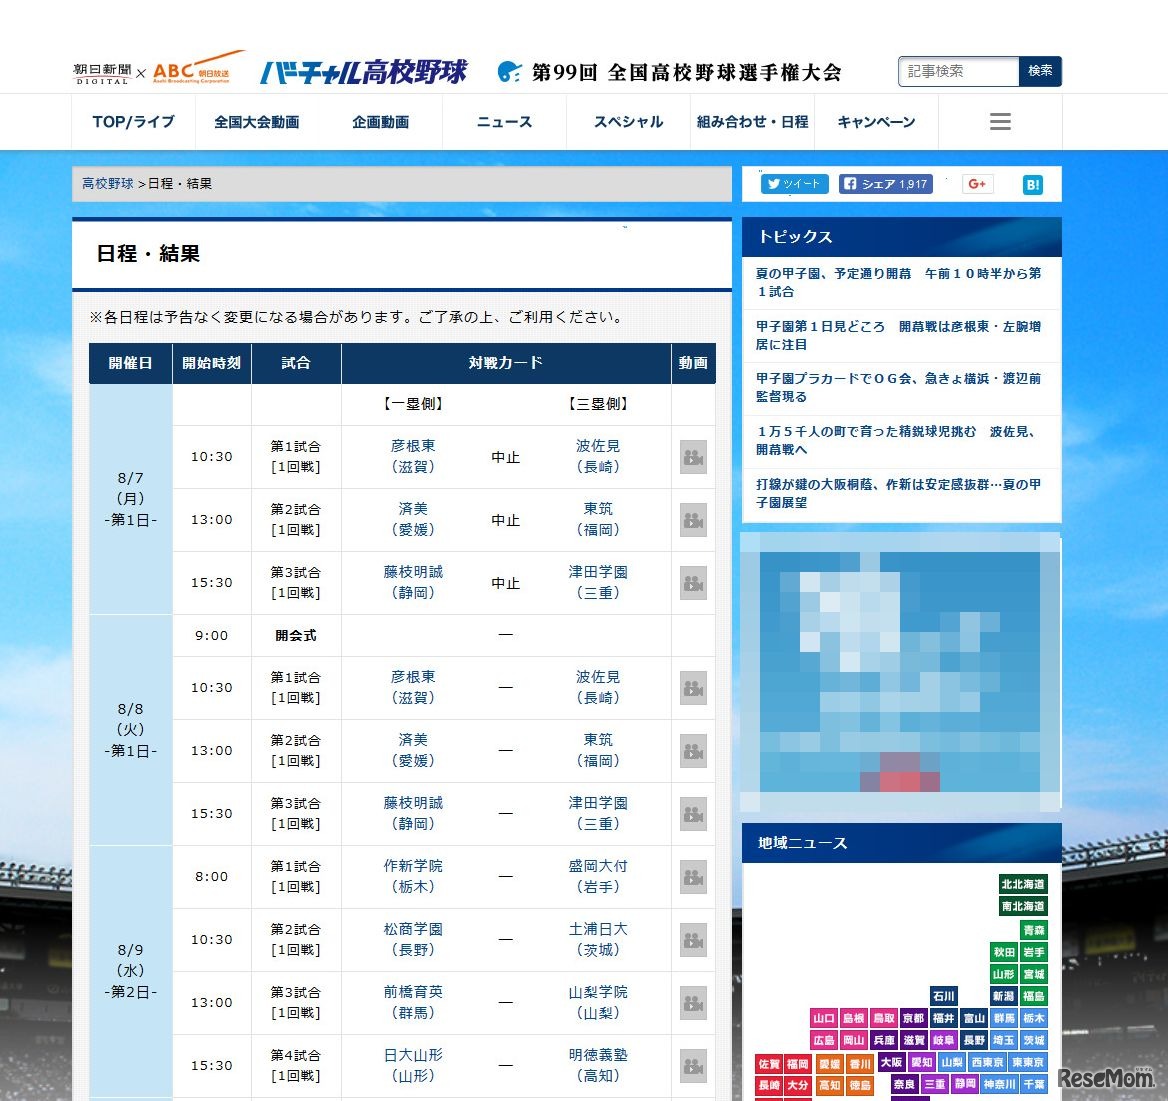This screenshot has width=1168, height=1101.
Task: Click the 開会式 row label
Action: (x=296, y=635)
